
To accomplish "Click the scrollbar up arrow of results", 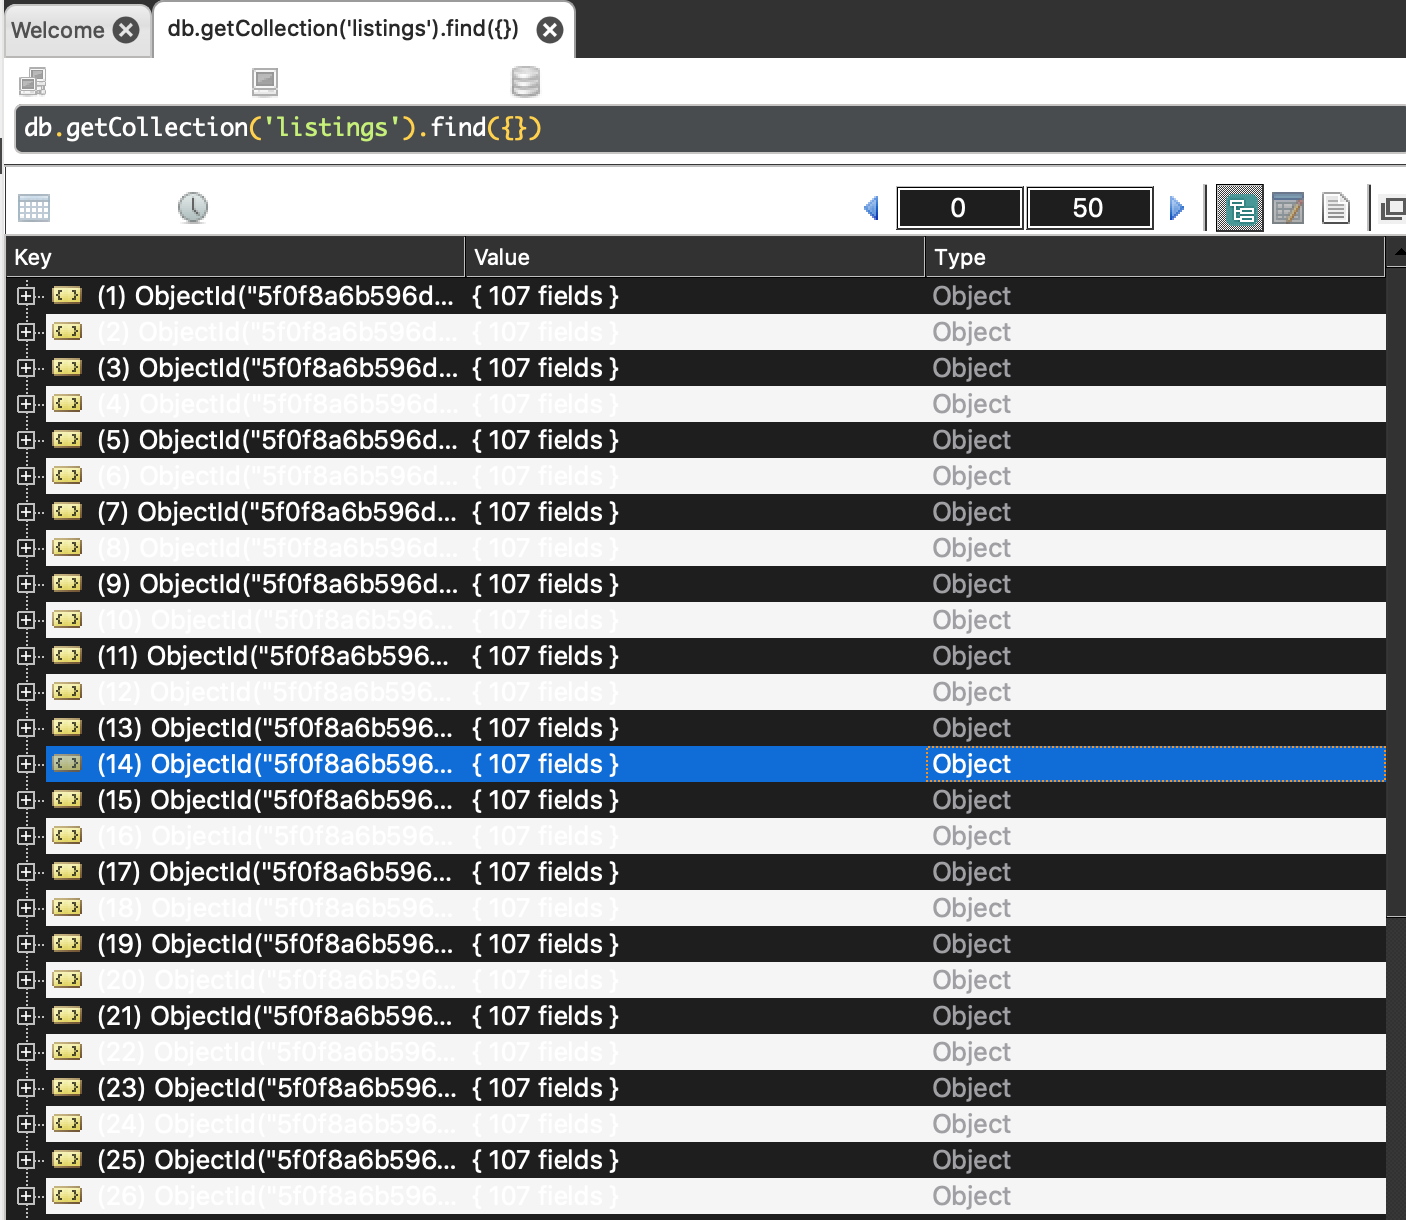I will click(x=1398, y=252).
